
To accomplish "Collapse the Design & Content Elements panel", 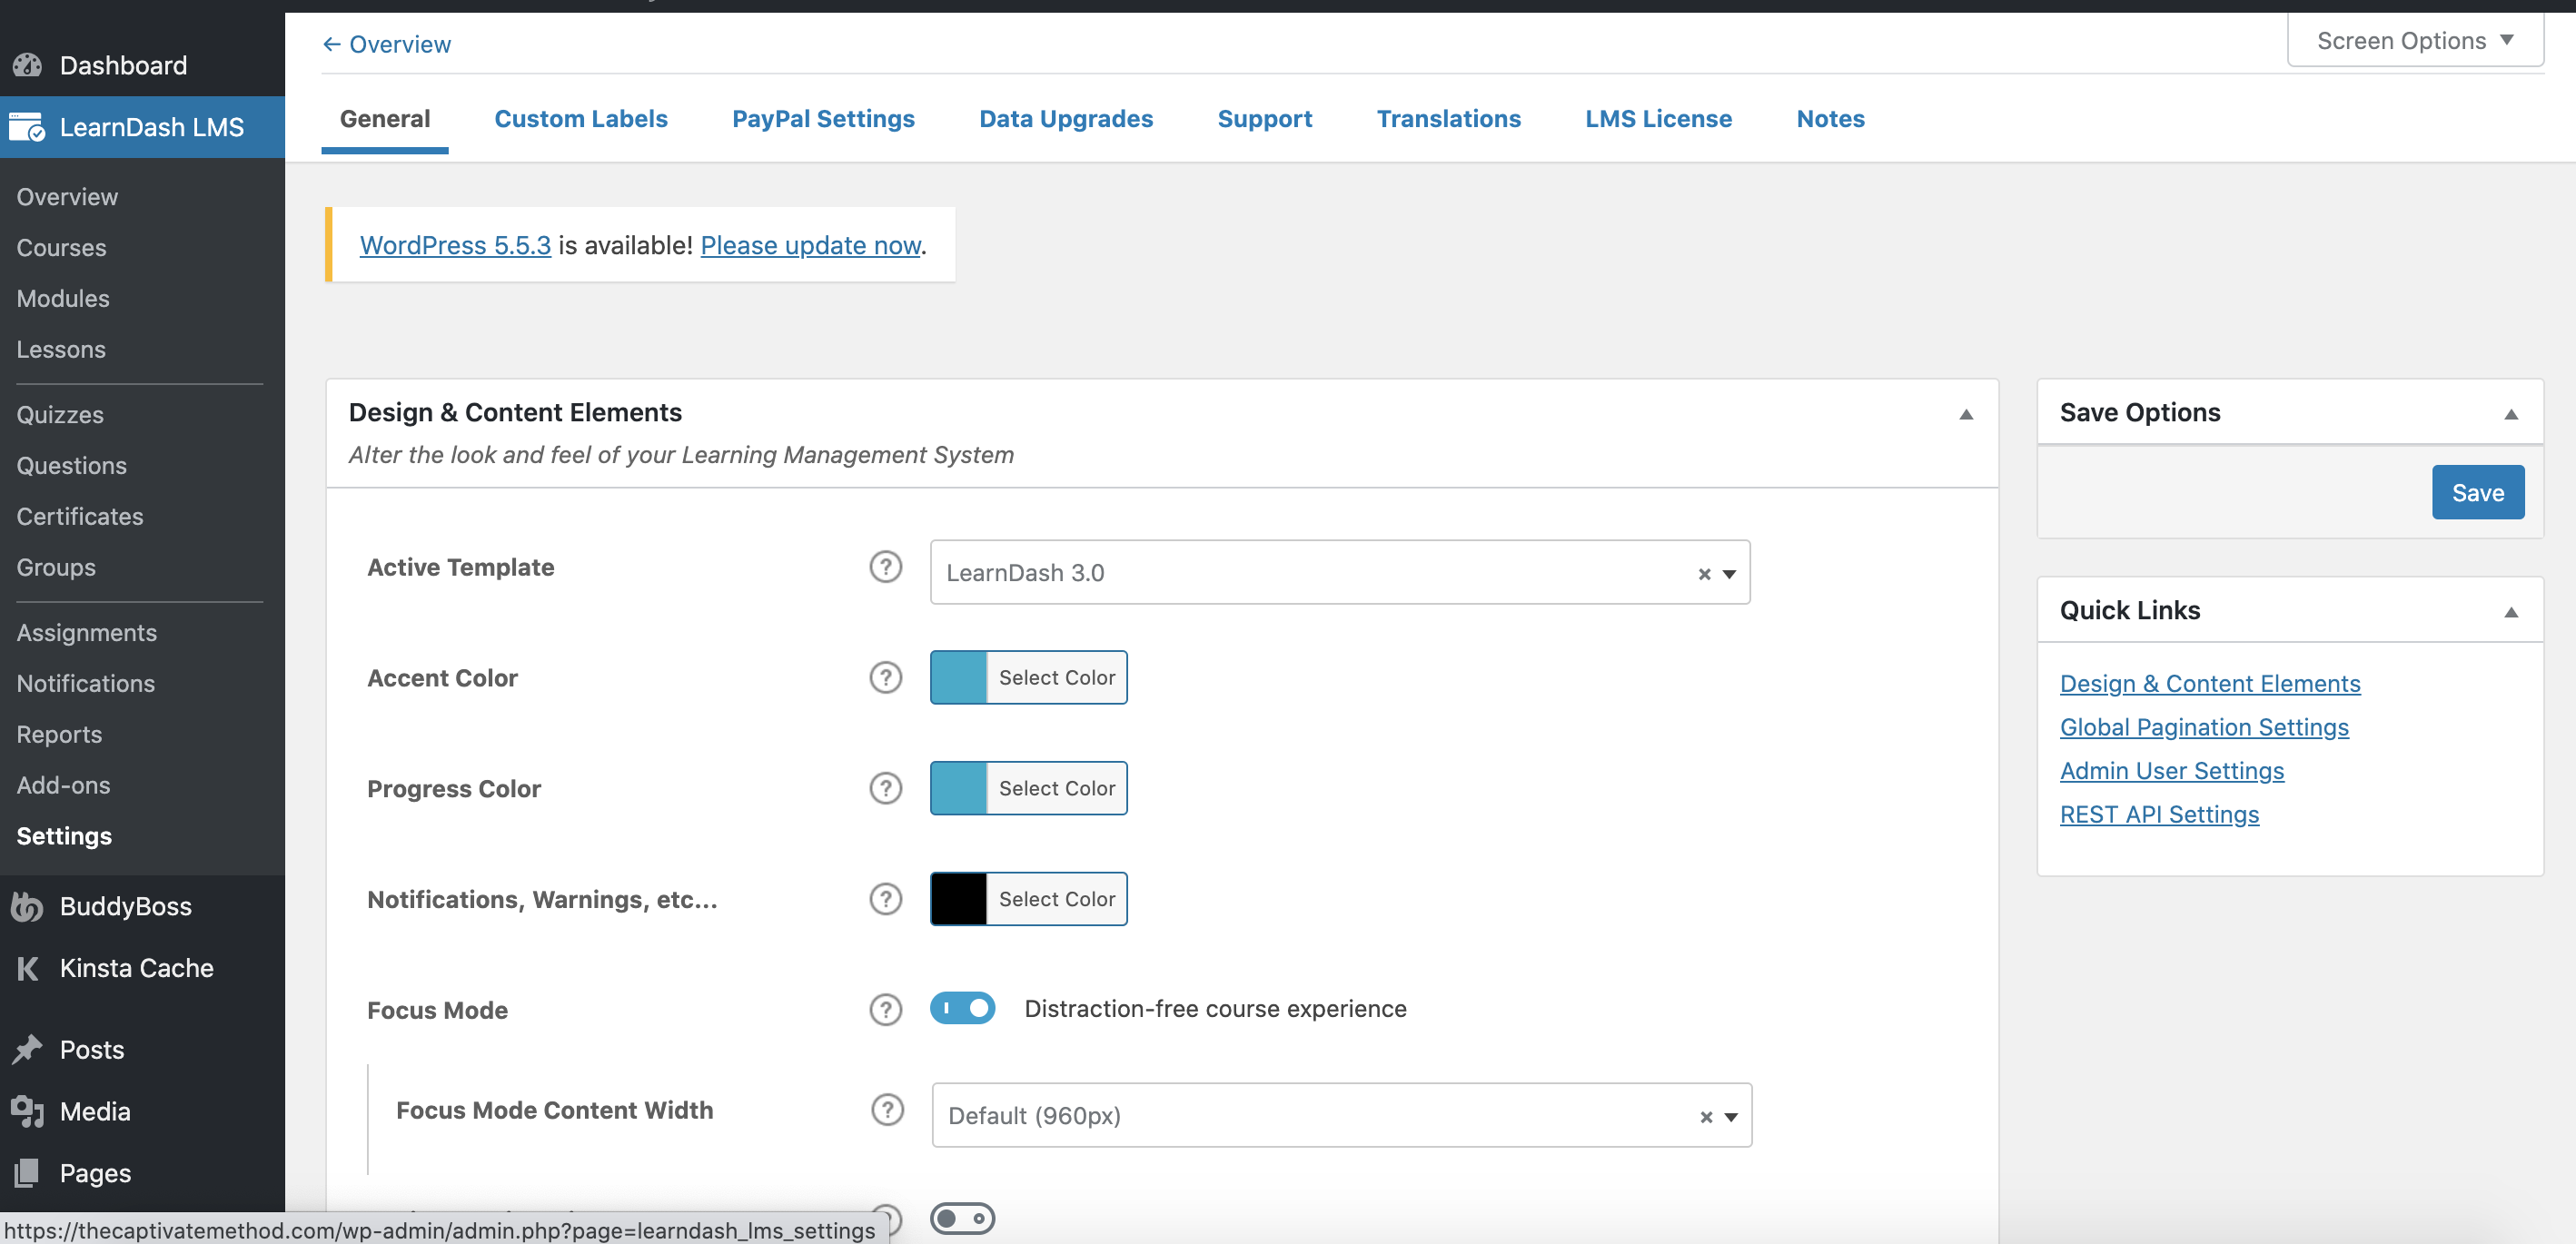I will 1966,414.
